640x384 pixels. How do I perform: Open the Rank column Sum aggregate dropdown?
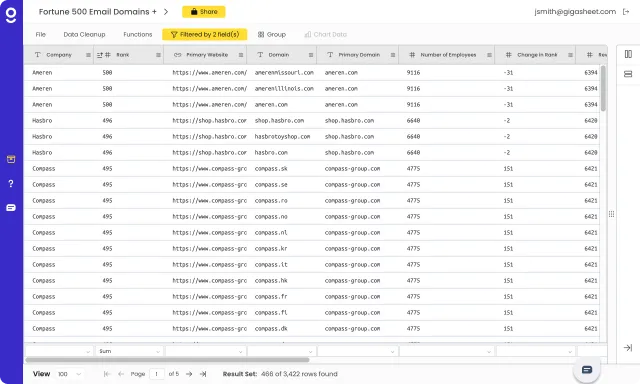coord(129,351)
